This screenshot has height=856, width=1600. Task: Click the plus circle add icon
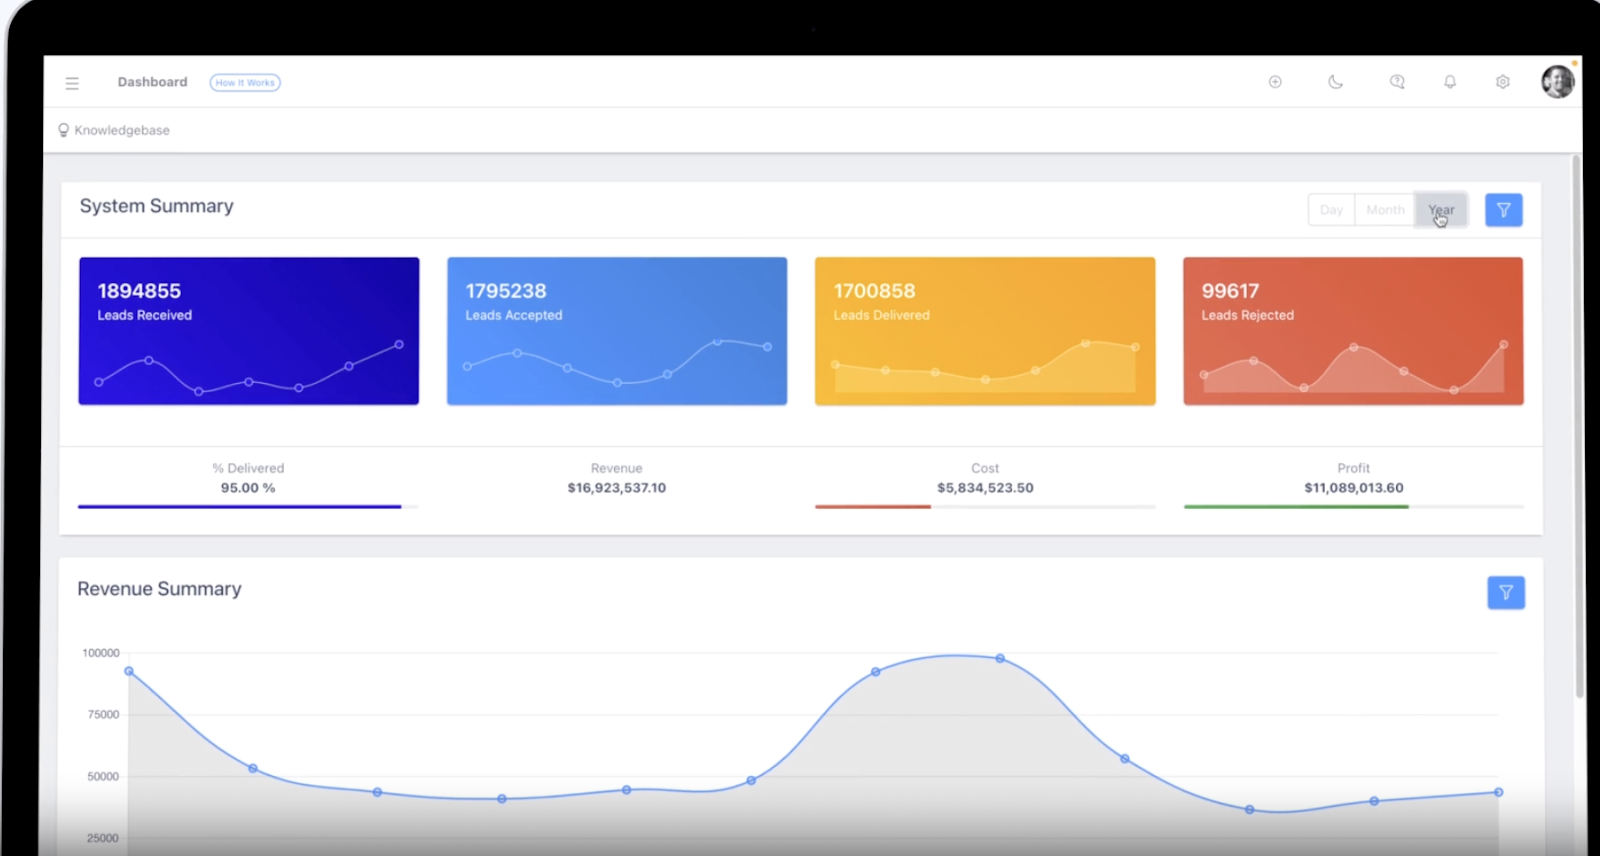[1275, 82]
